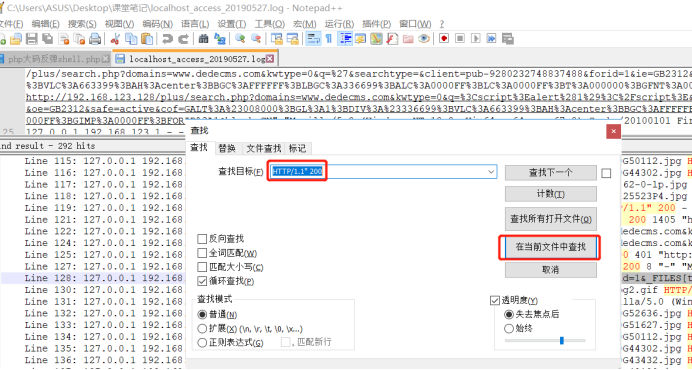Select Line 128 in find results
The image size is (692, 370).
point(93,278)
